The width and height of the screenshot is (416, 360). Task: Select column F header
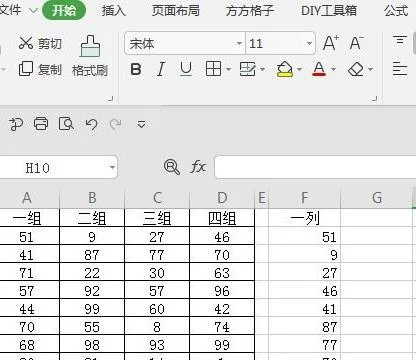(x=304, y=198)
